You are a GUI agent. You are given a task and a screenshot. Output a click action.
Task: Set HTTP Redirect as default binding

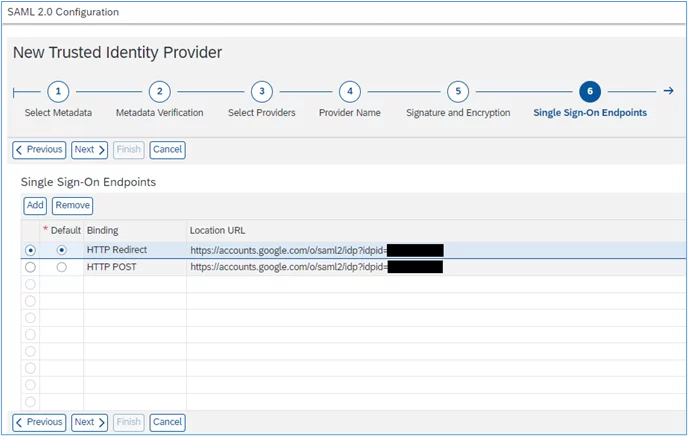61,250
